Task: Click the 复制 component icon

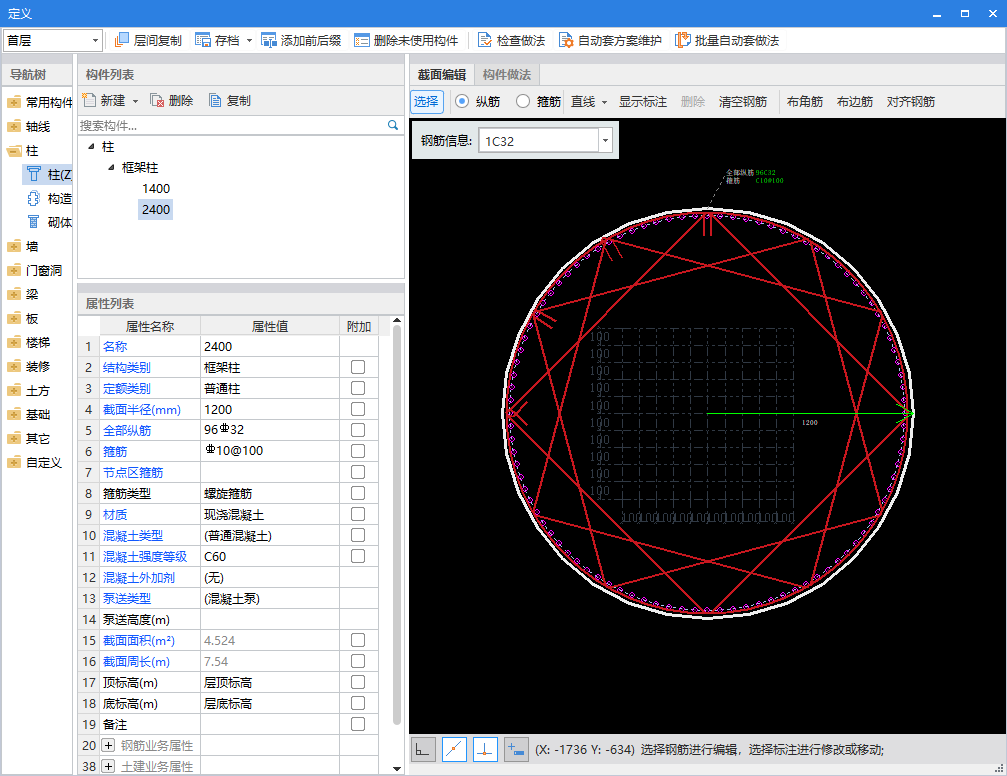Action: 215,100
